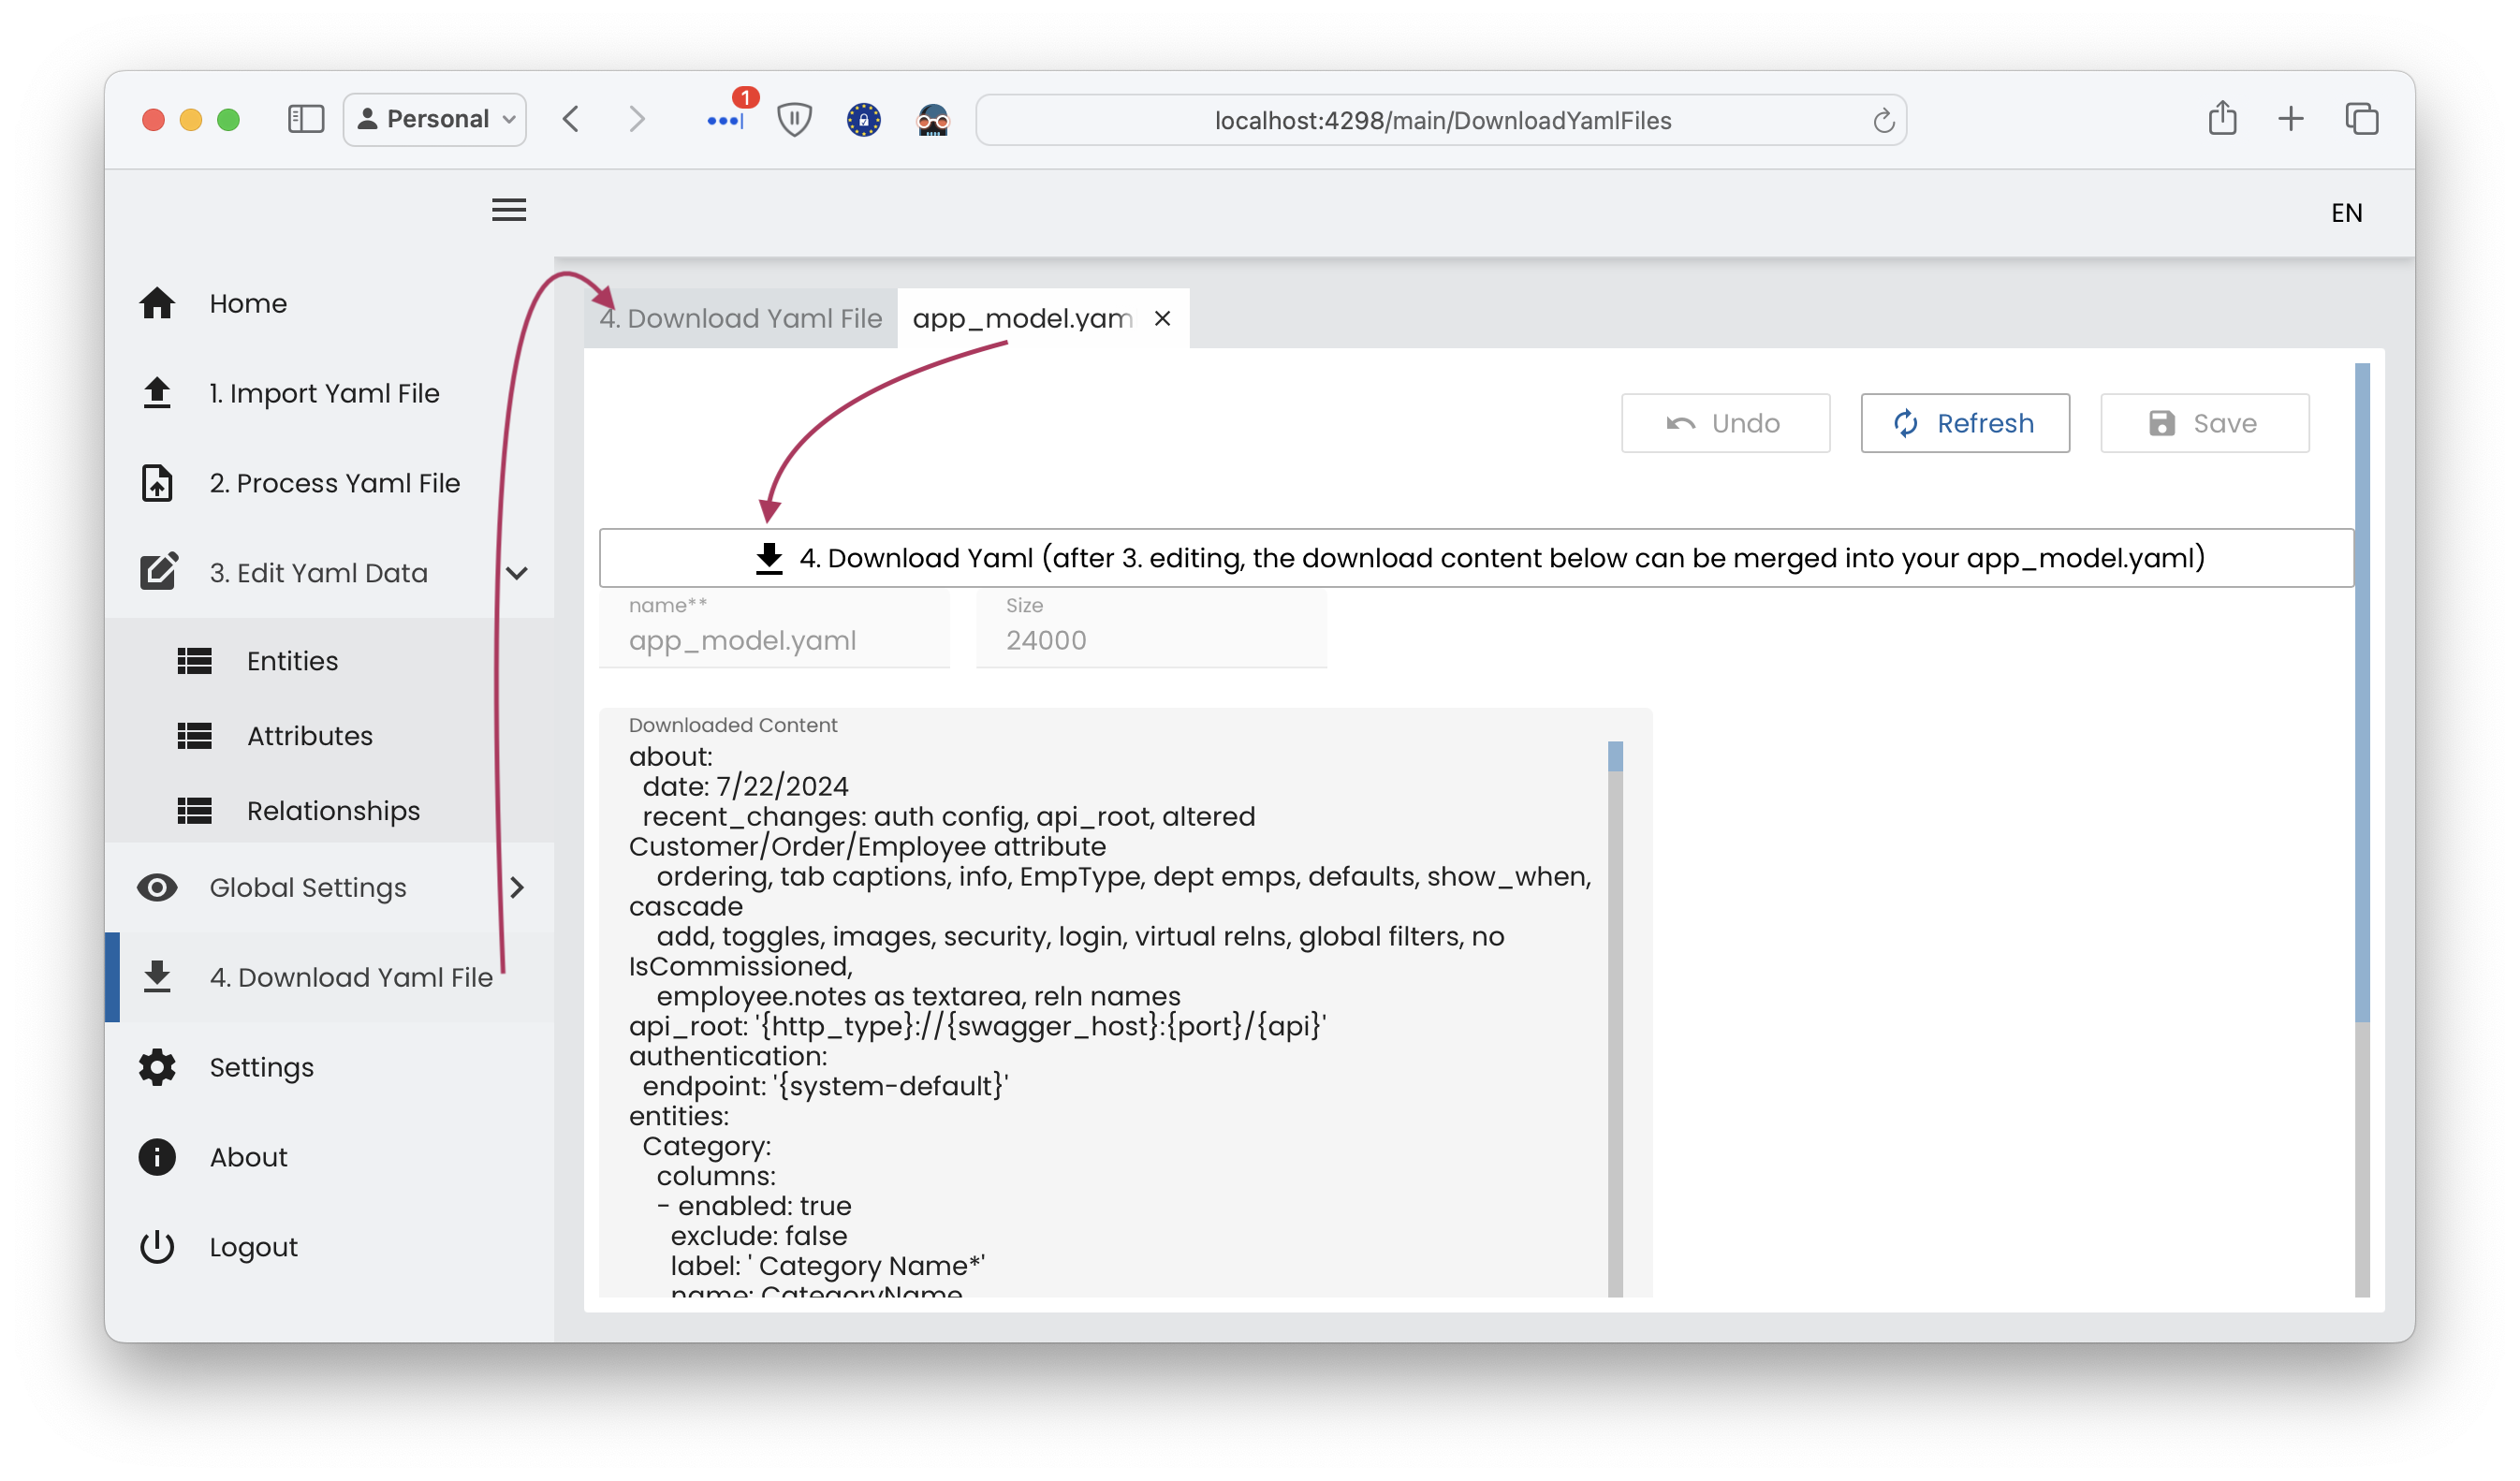
Task: Select the app_model.yaml tab
Action: click(1024, 317)
